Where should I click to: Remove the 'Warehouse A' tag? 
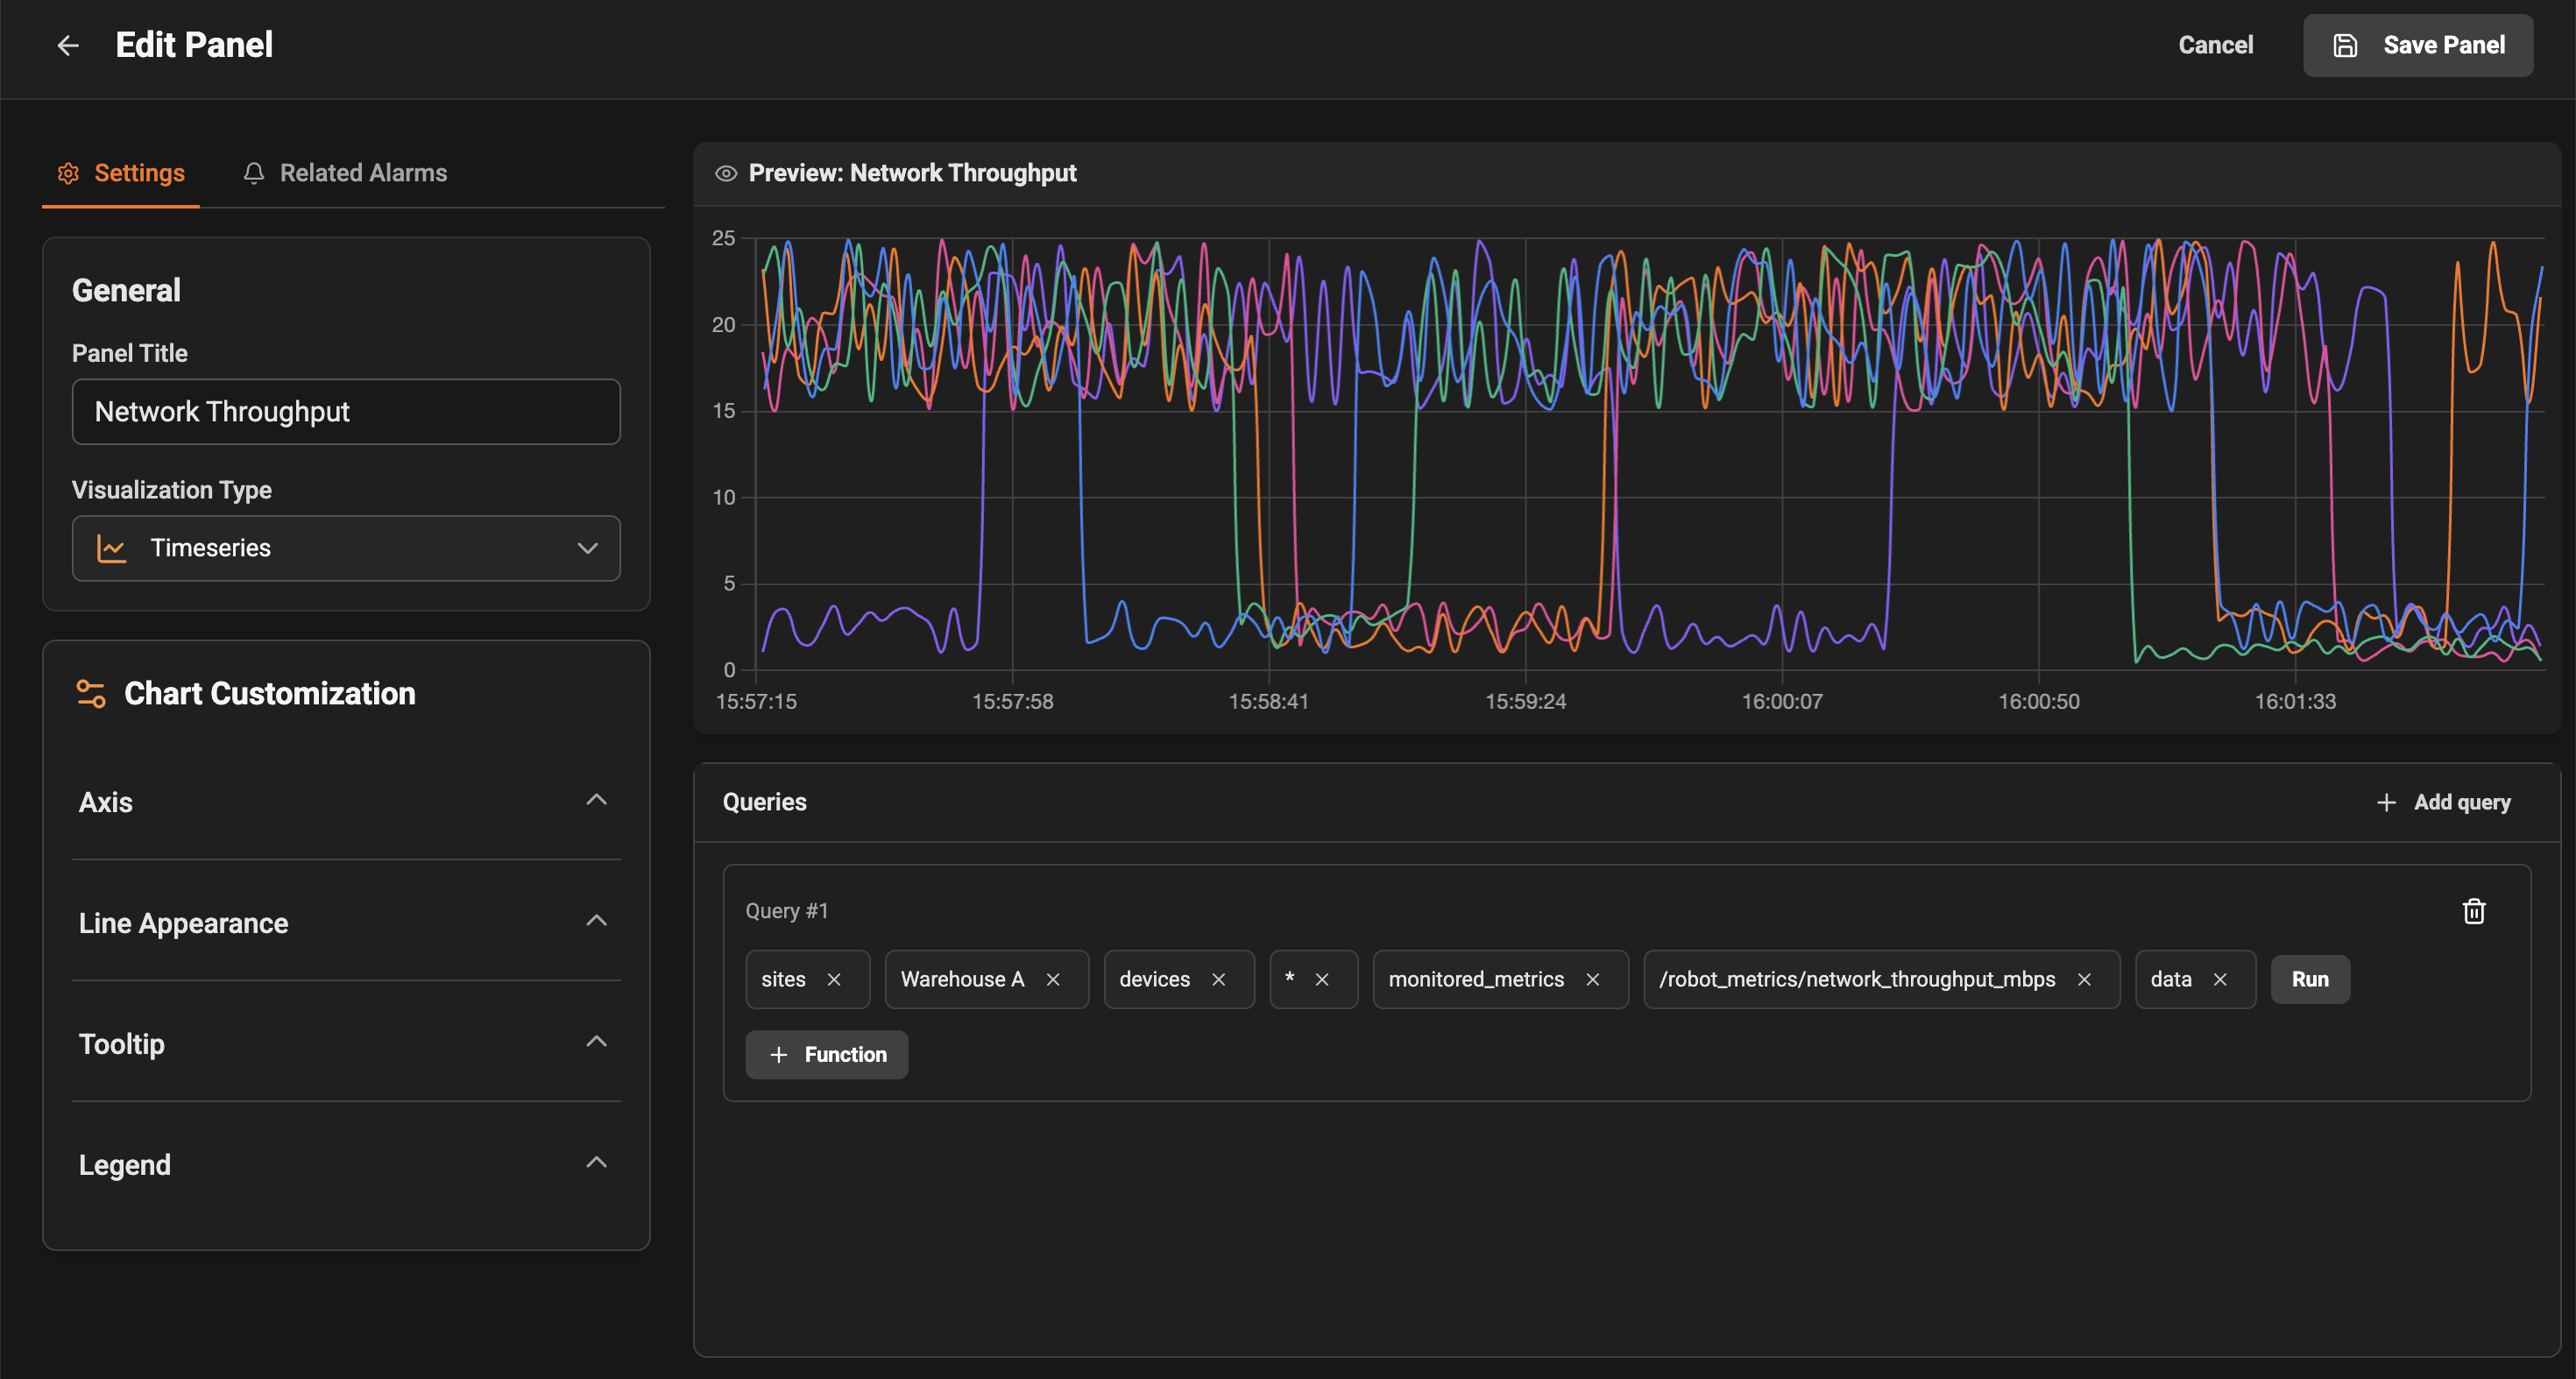[1053, 979]
